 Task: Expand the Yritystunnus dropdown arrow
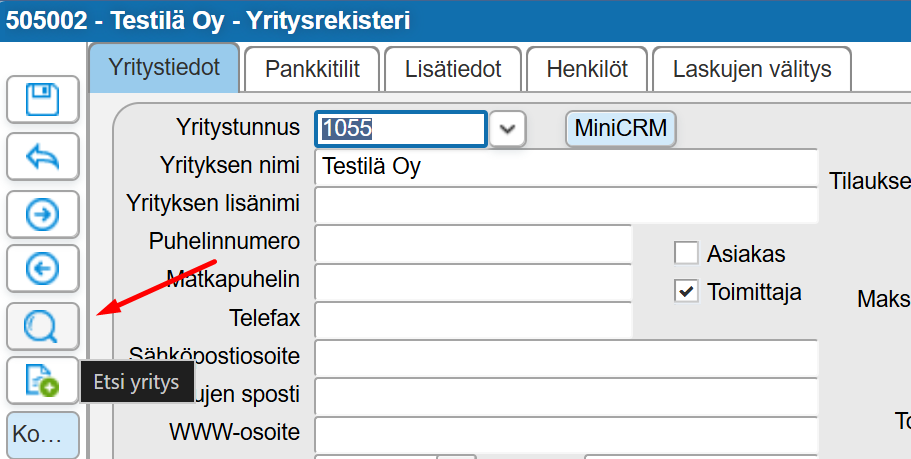point(508,128)
